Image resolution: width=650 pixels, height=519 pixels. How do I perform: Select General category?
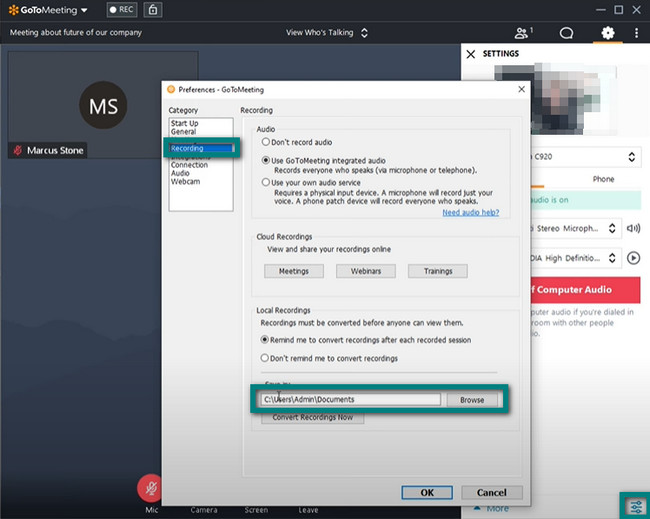coord(183,131)
